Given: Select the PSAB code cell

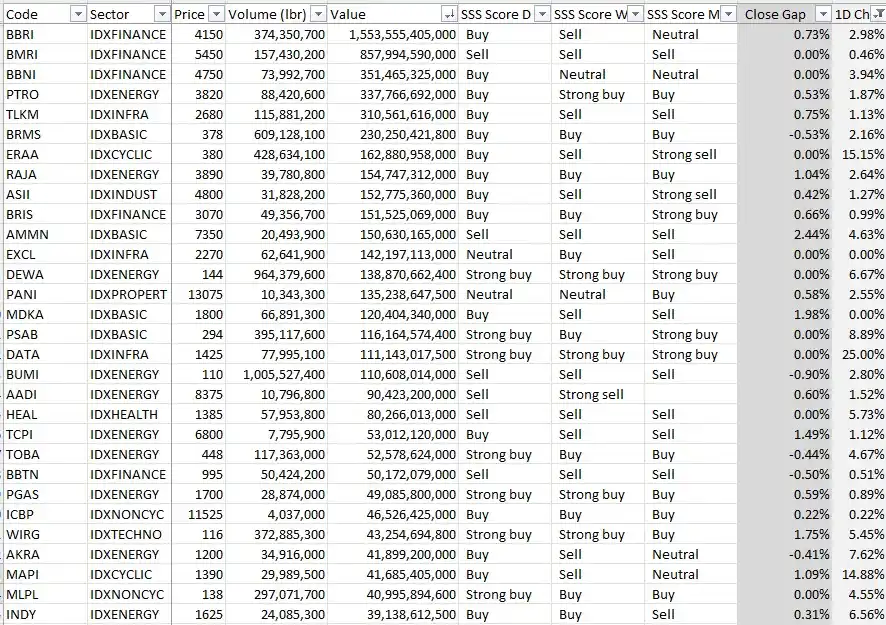Looking at the screenshot, I should [45, 335].
